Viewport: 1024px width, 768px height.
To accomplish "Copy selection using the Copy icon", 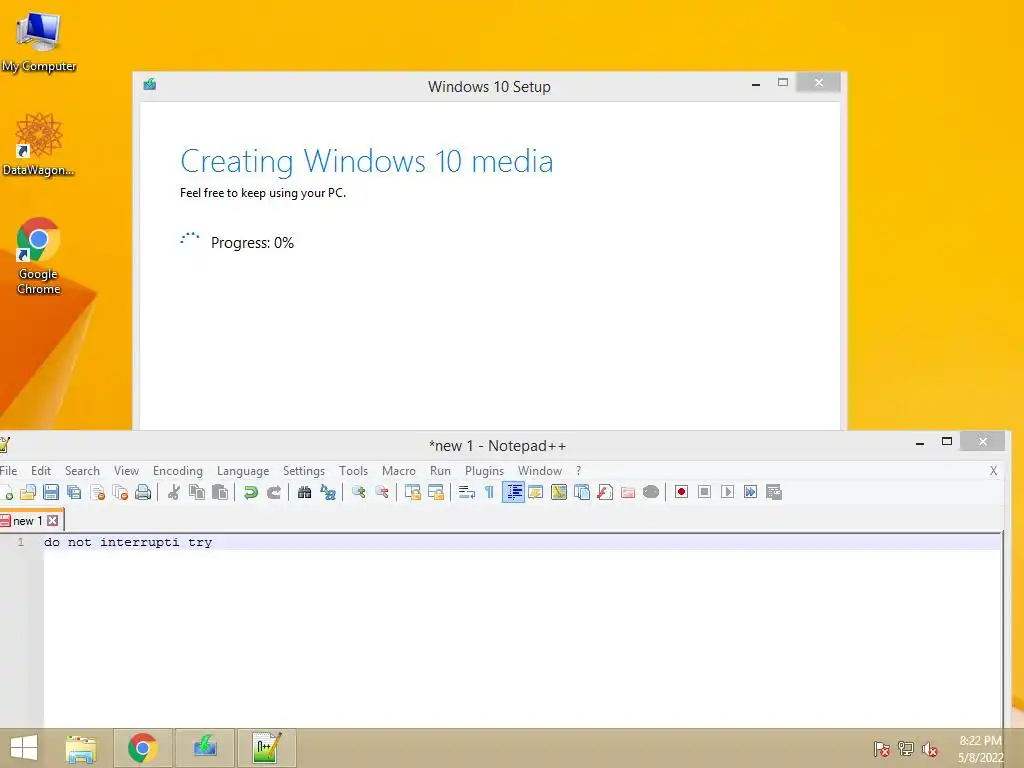I will click(197, 492).
